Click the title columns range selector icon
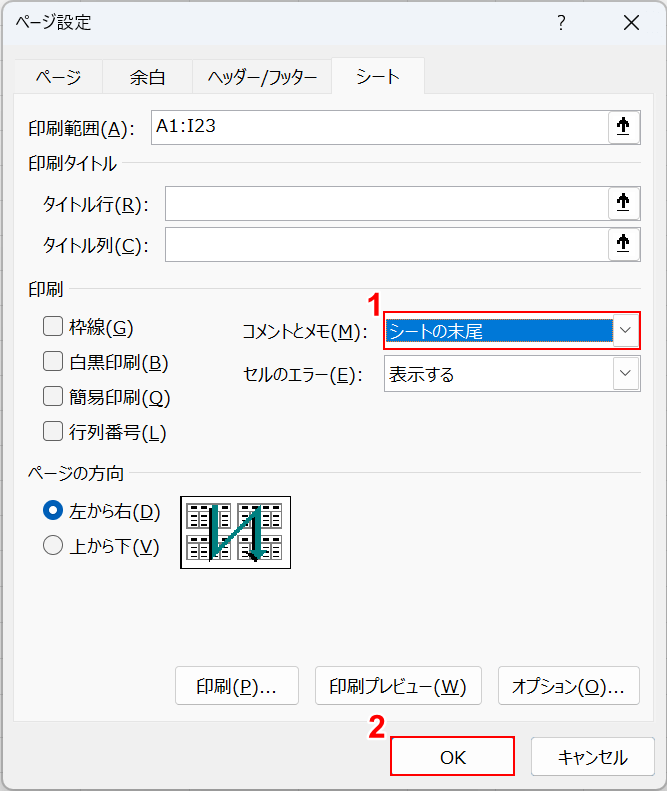Screen dimensions: 667x791 click(623, 244)
